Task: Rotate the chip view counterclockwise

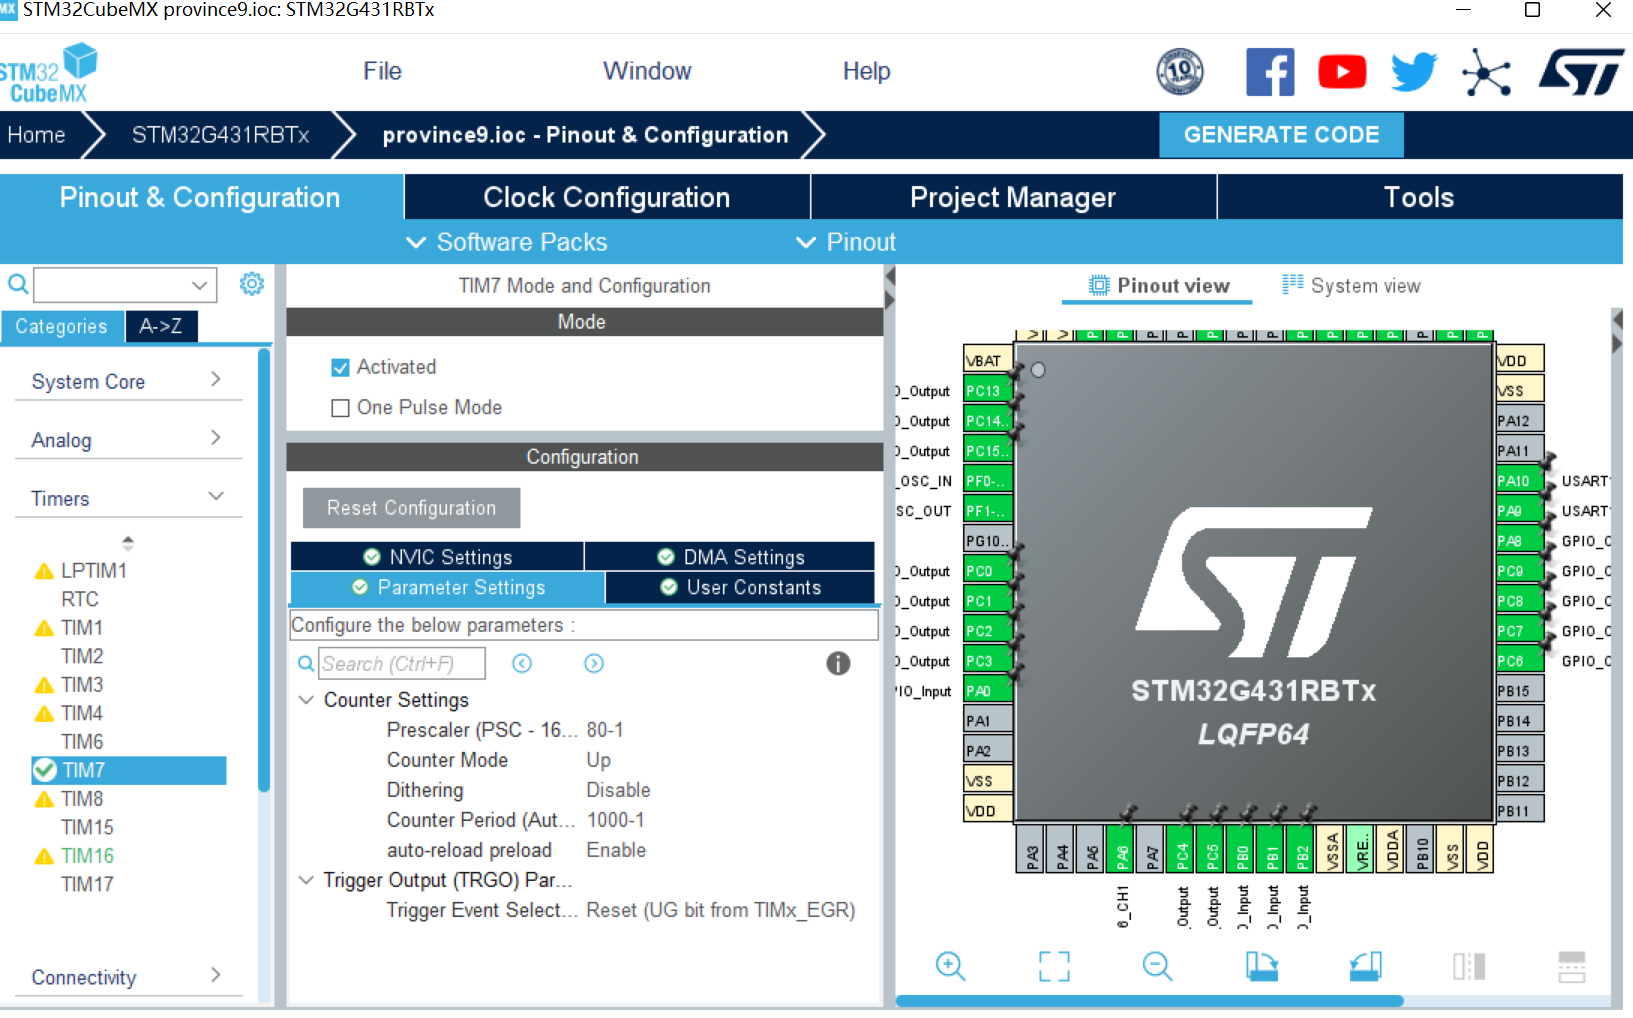Action: click(1366, 966)
